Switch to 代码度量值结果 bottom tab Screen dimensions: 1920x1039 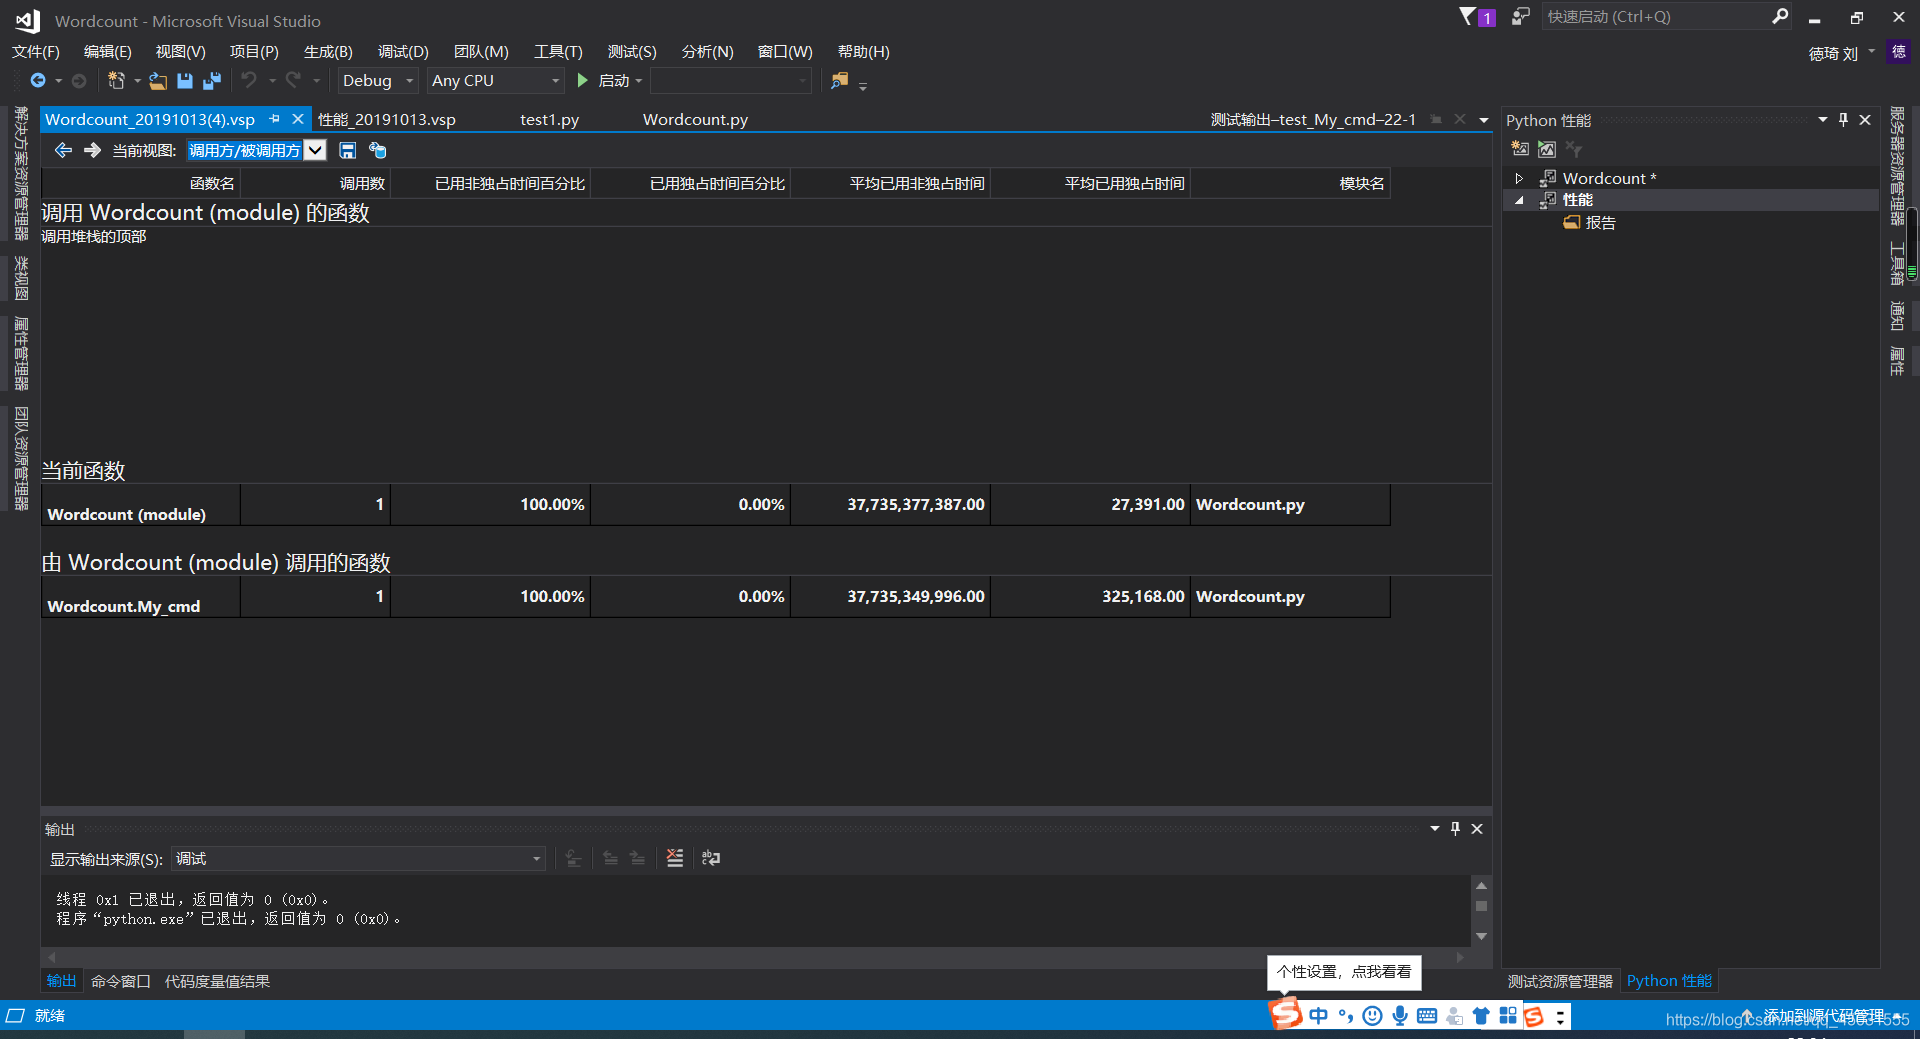coord(217,981)
